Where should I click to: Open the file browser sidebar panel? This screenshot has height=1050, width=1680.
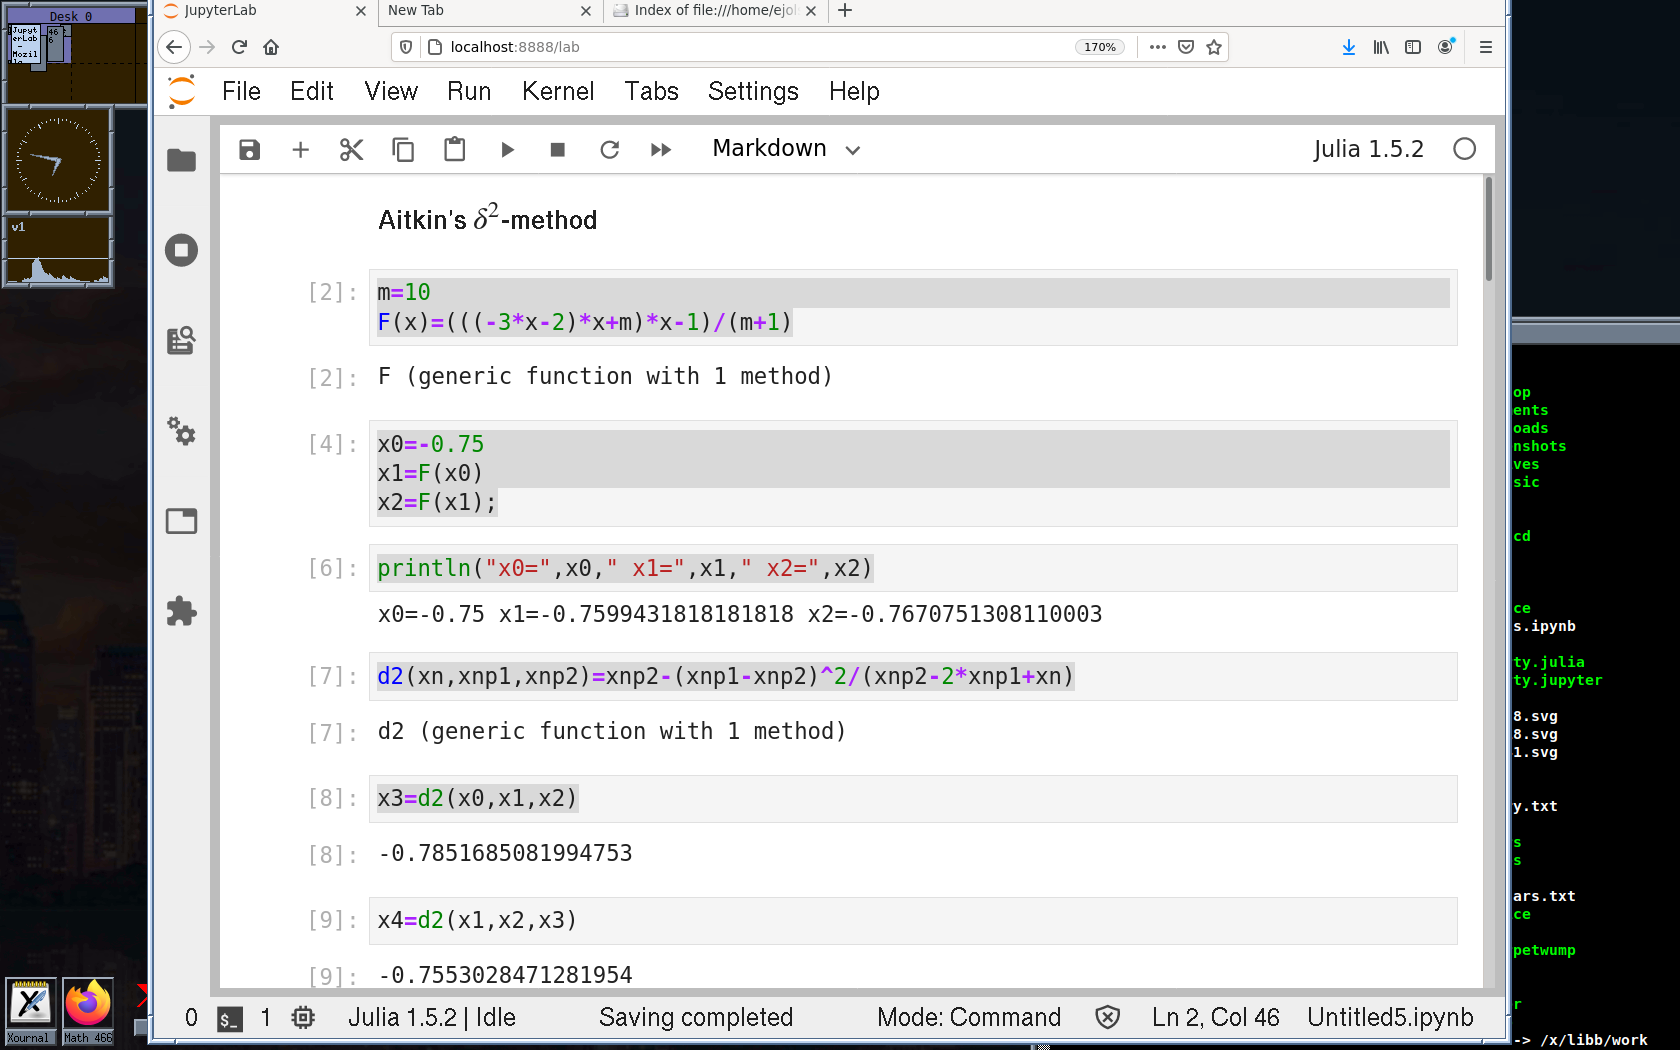tap(181, 160)
